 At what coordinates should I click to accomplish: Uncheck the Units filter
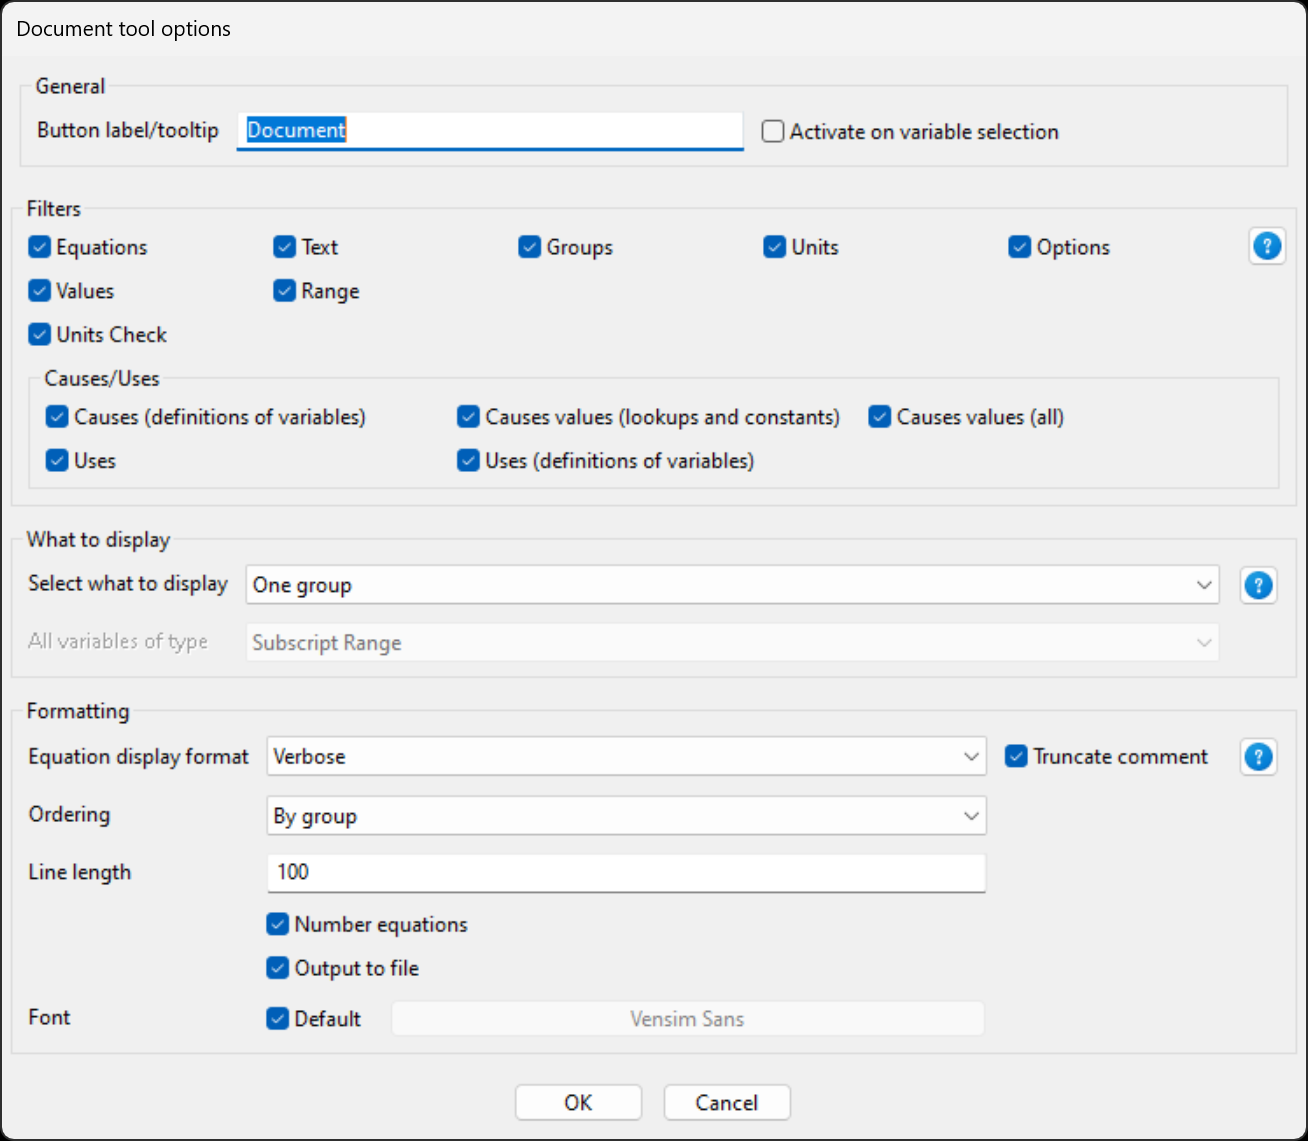774,246
